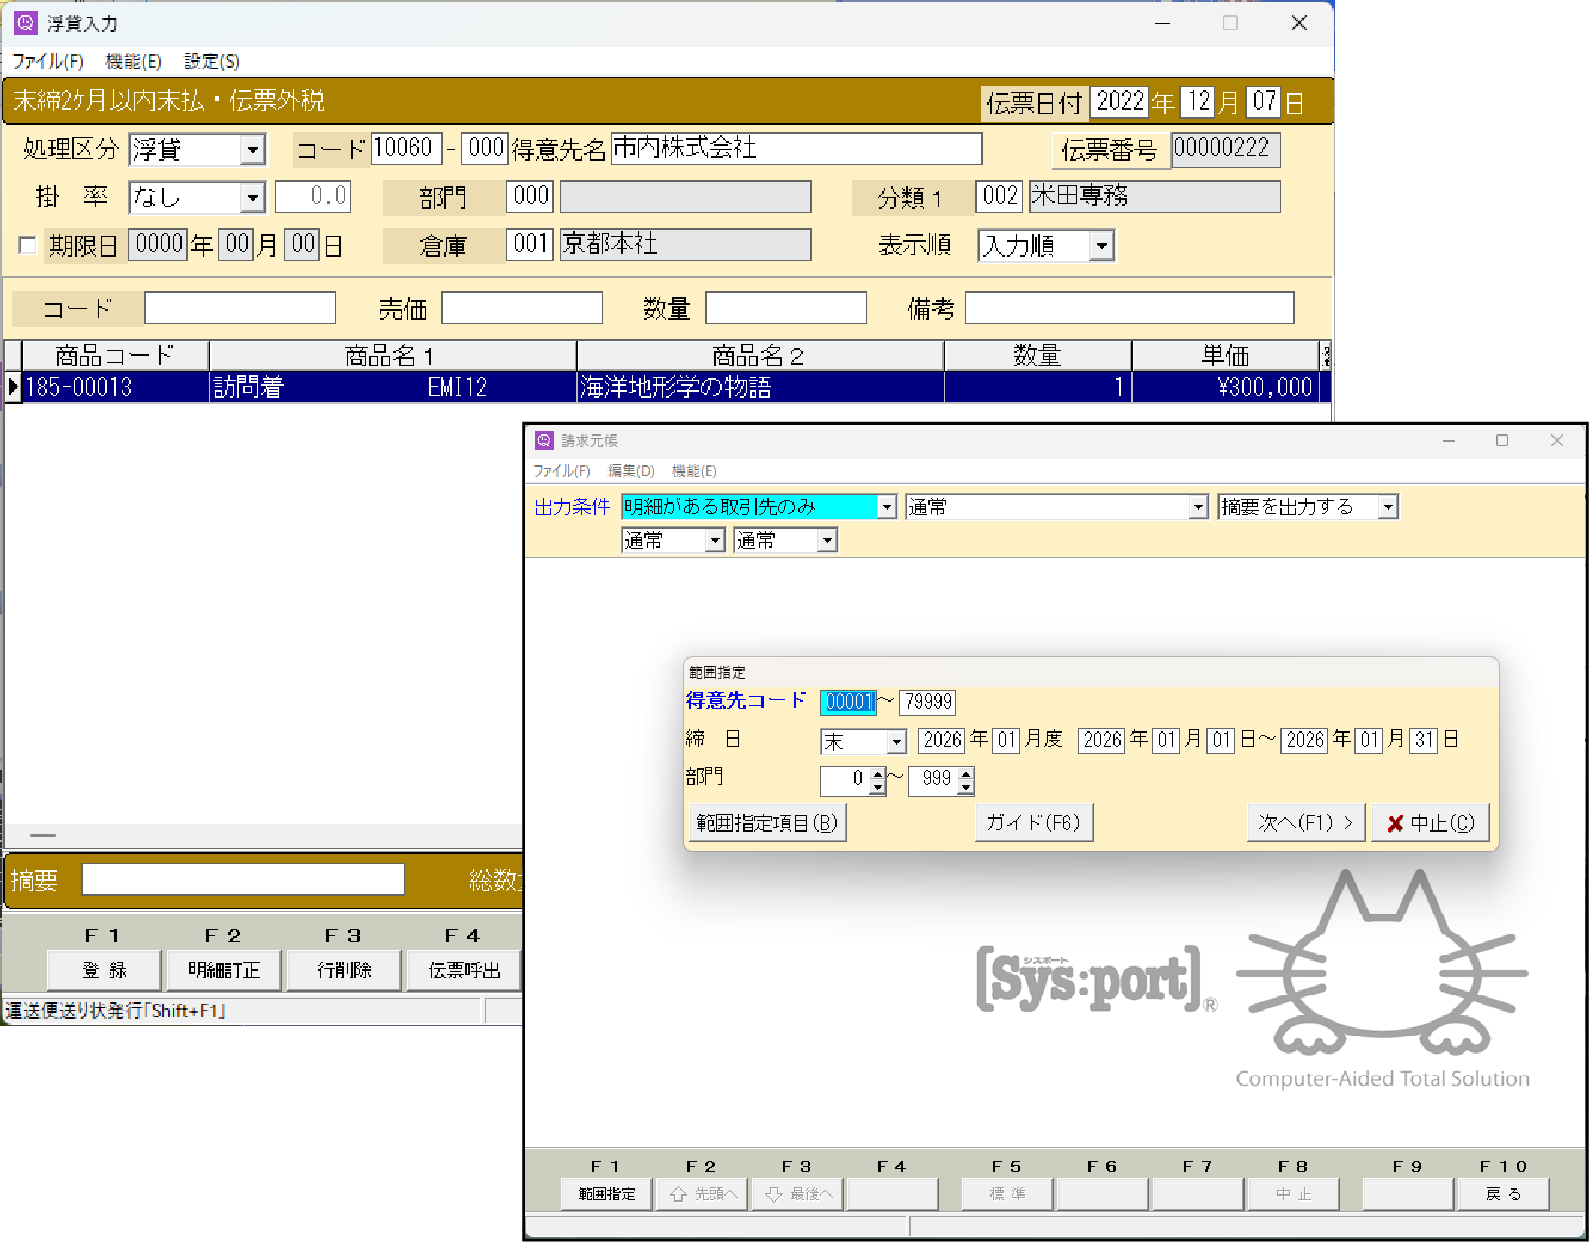Click the 締日 month field 01 before 月度
The image size is (1589, 1242).
pos(1006,740)
